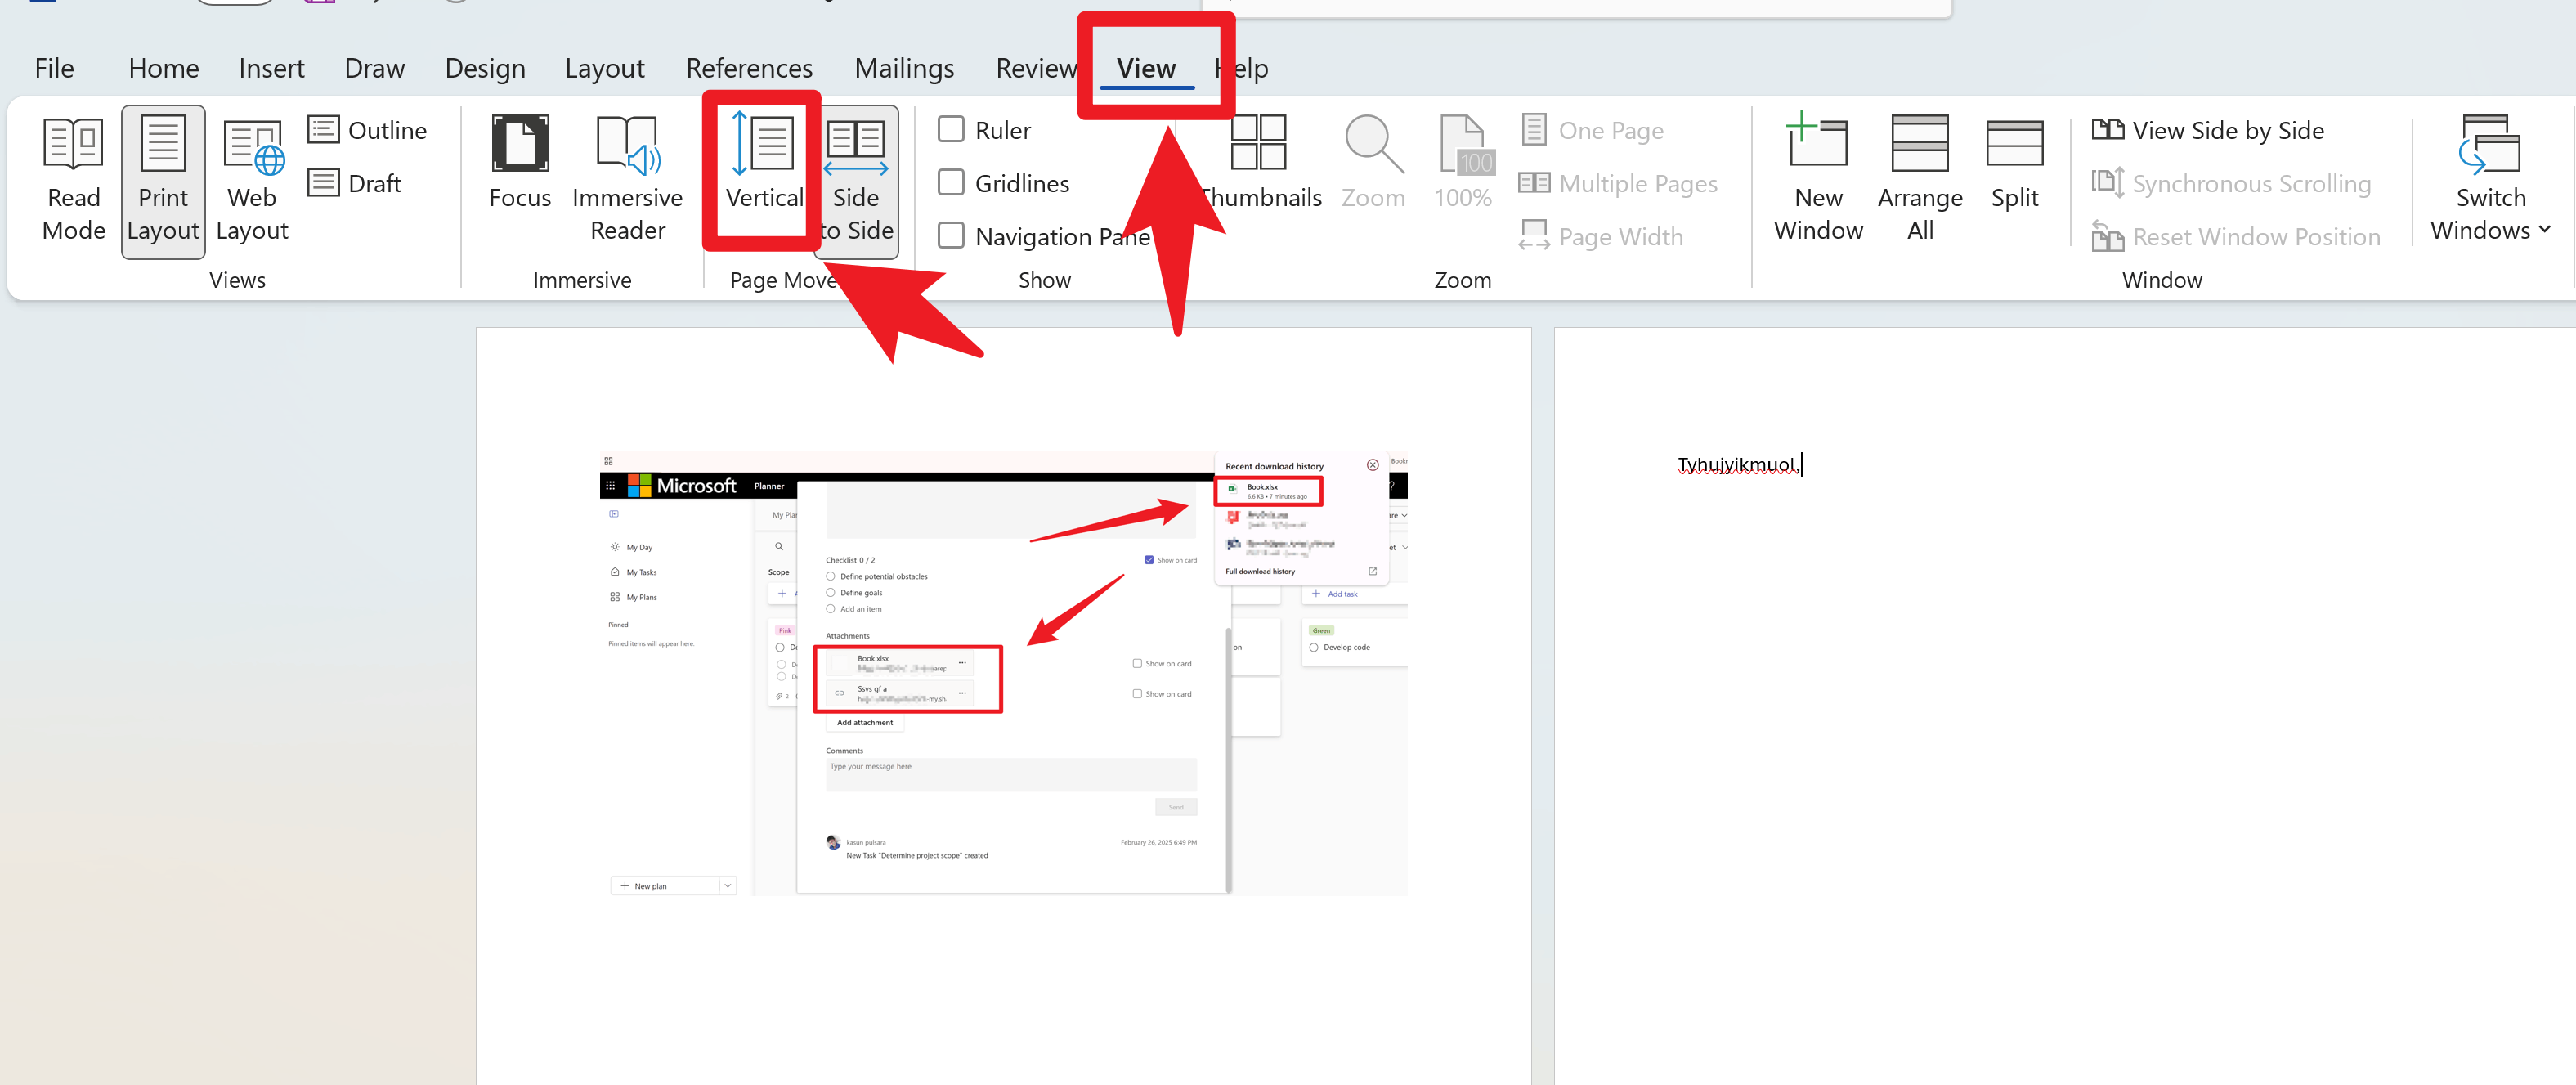The image size is (2576, 1085).
Task: Toggle the Gridlines checkbox
Action: 951,183
